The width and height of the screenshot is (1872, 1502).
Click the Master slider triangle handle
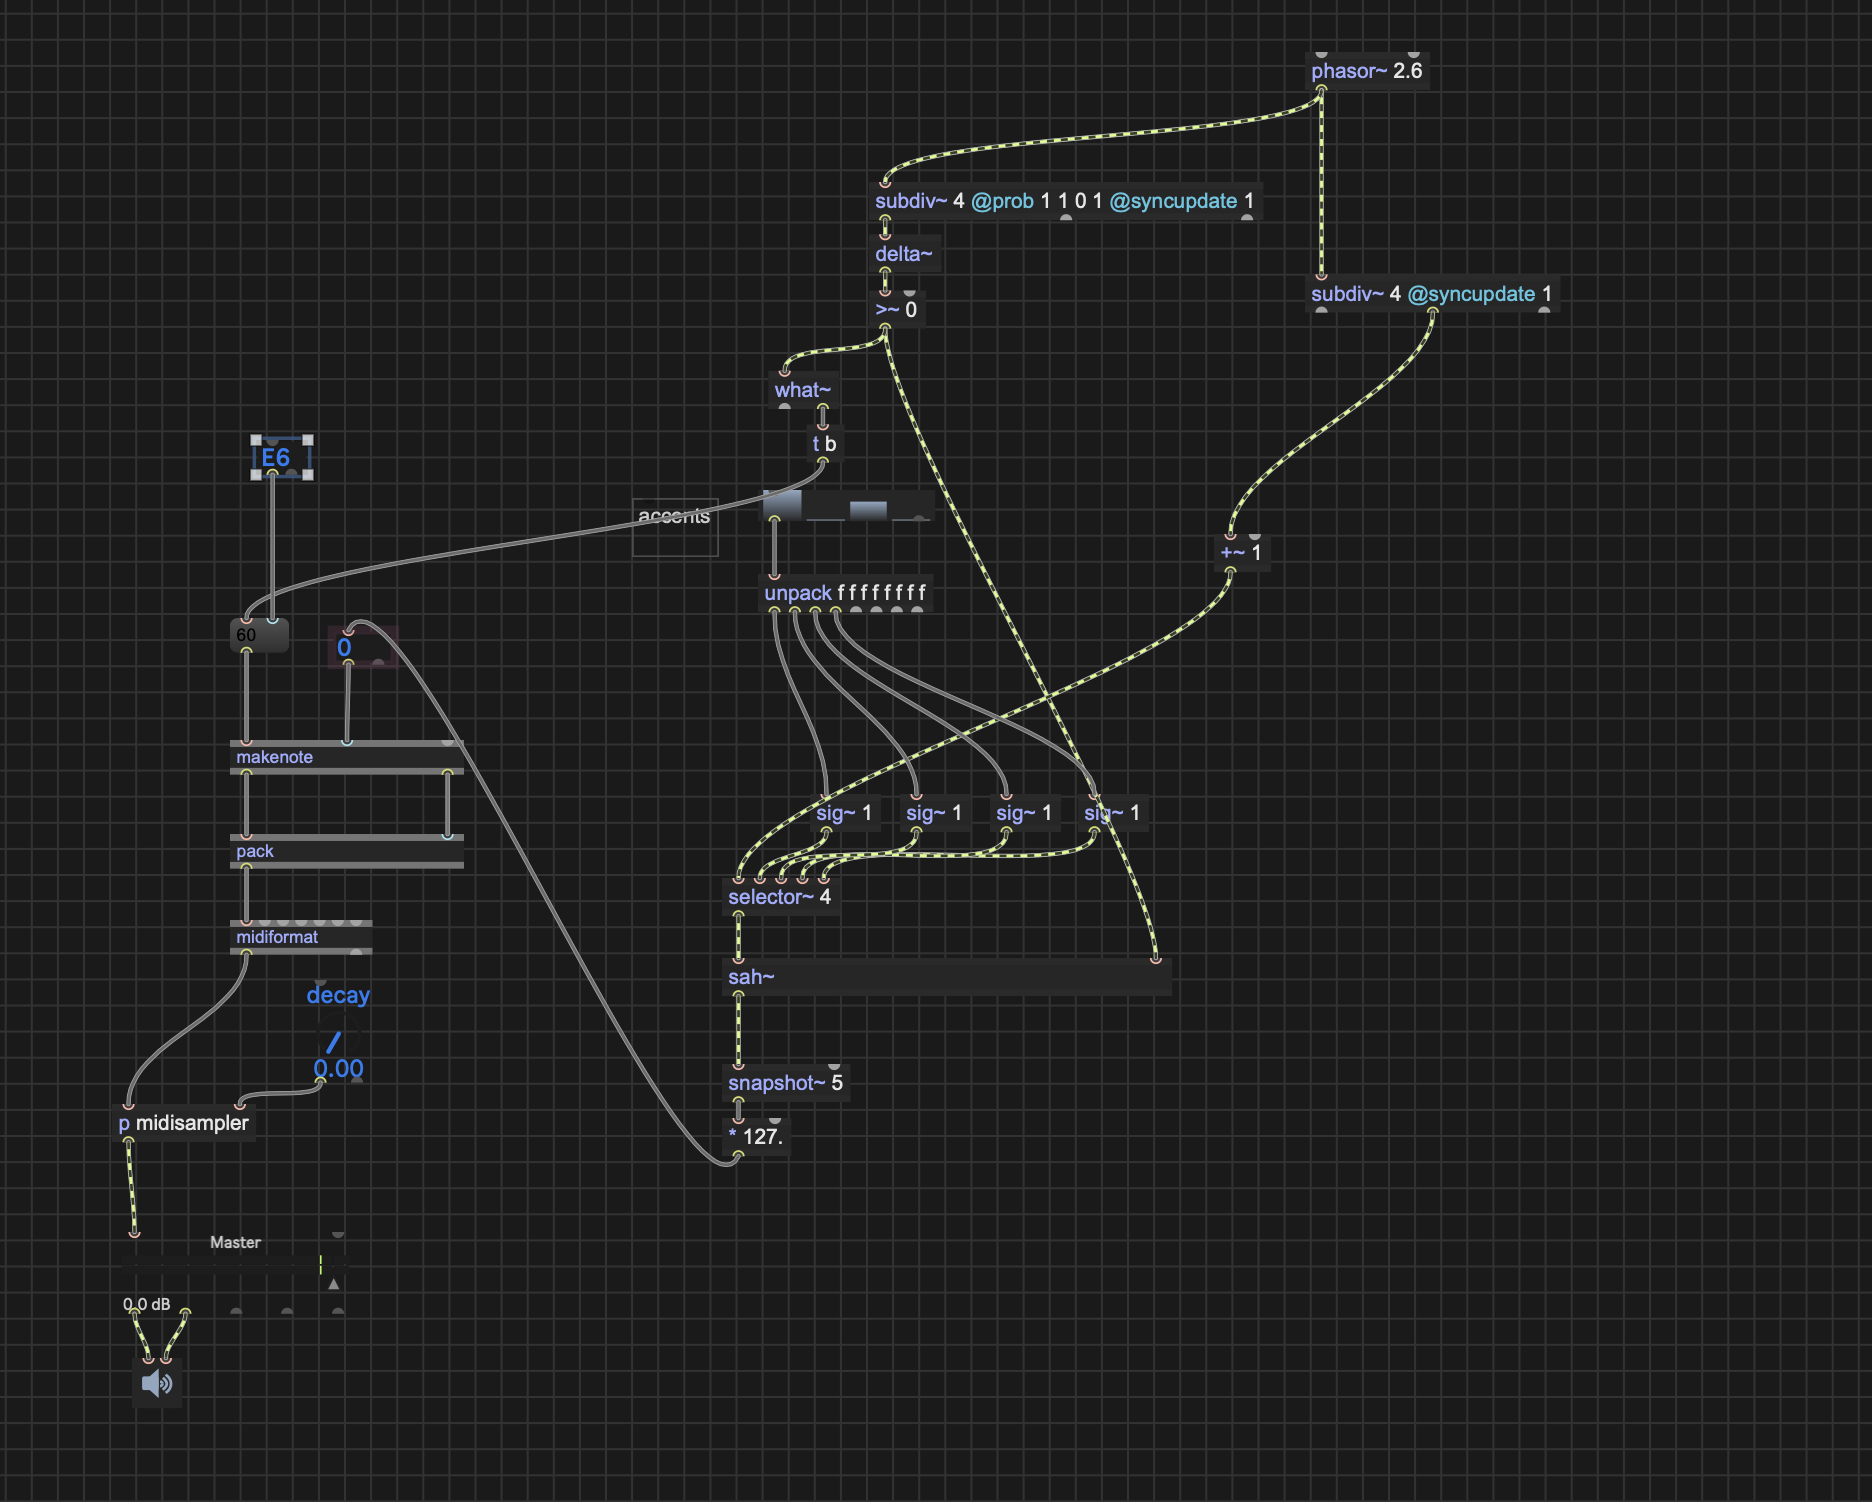point(334,1283)
